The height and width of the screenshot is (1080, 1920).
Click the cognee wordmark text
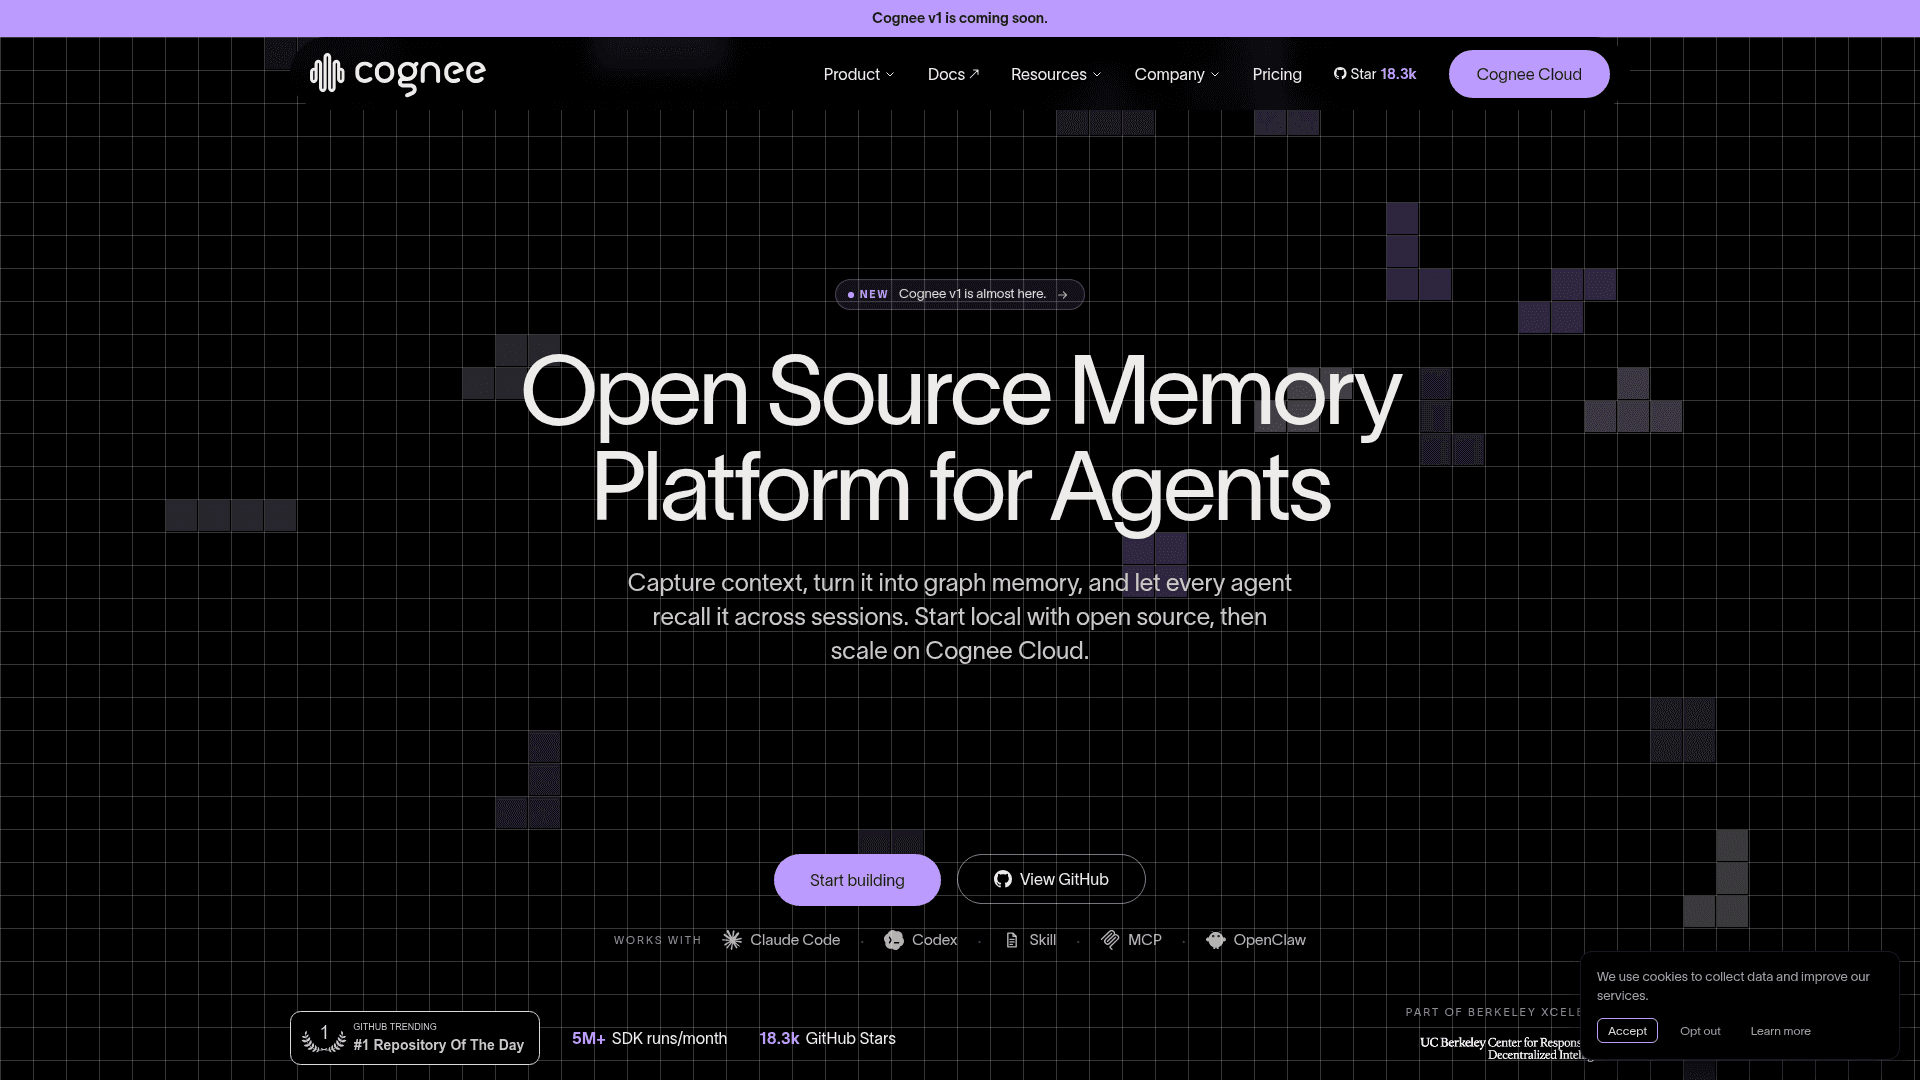[420, 74]
